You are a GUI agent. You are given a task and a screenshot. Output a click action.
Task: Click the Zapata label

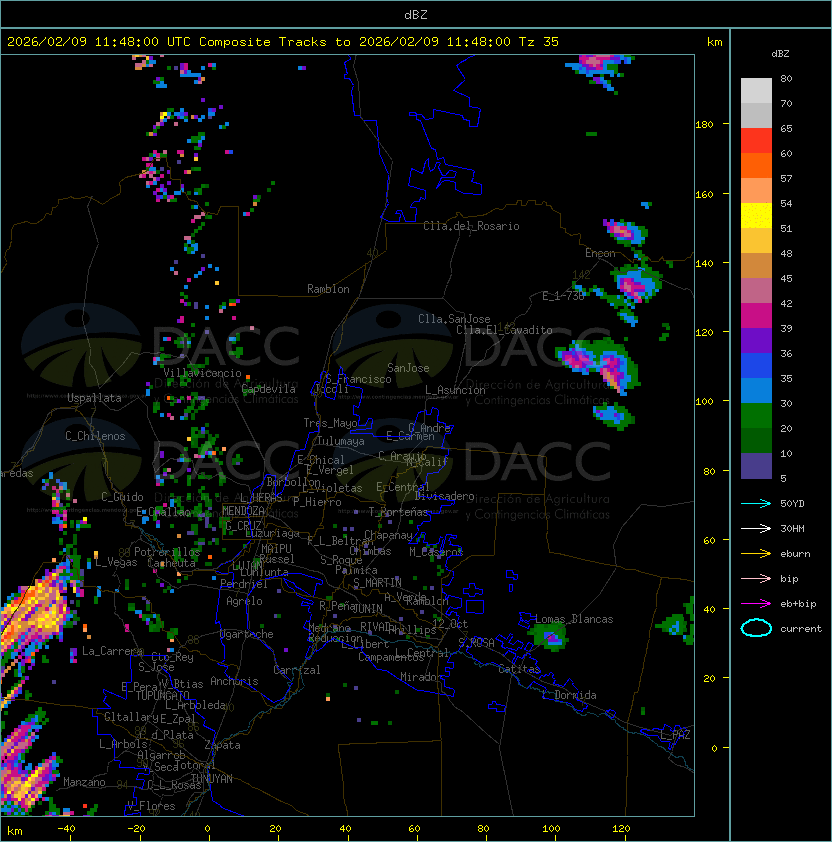tap(222, 745)
